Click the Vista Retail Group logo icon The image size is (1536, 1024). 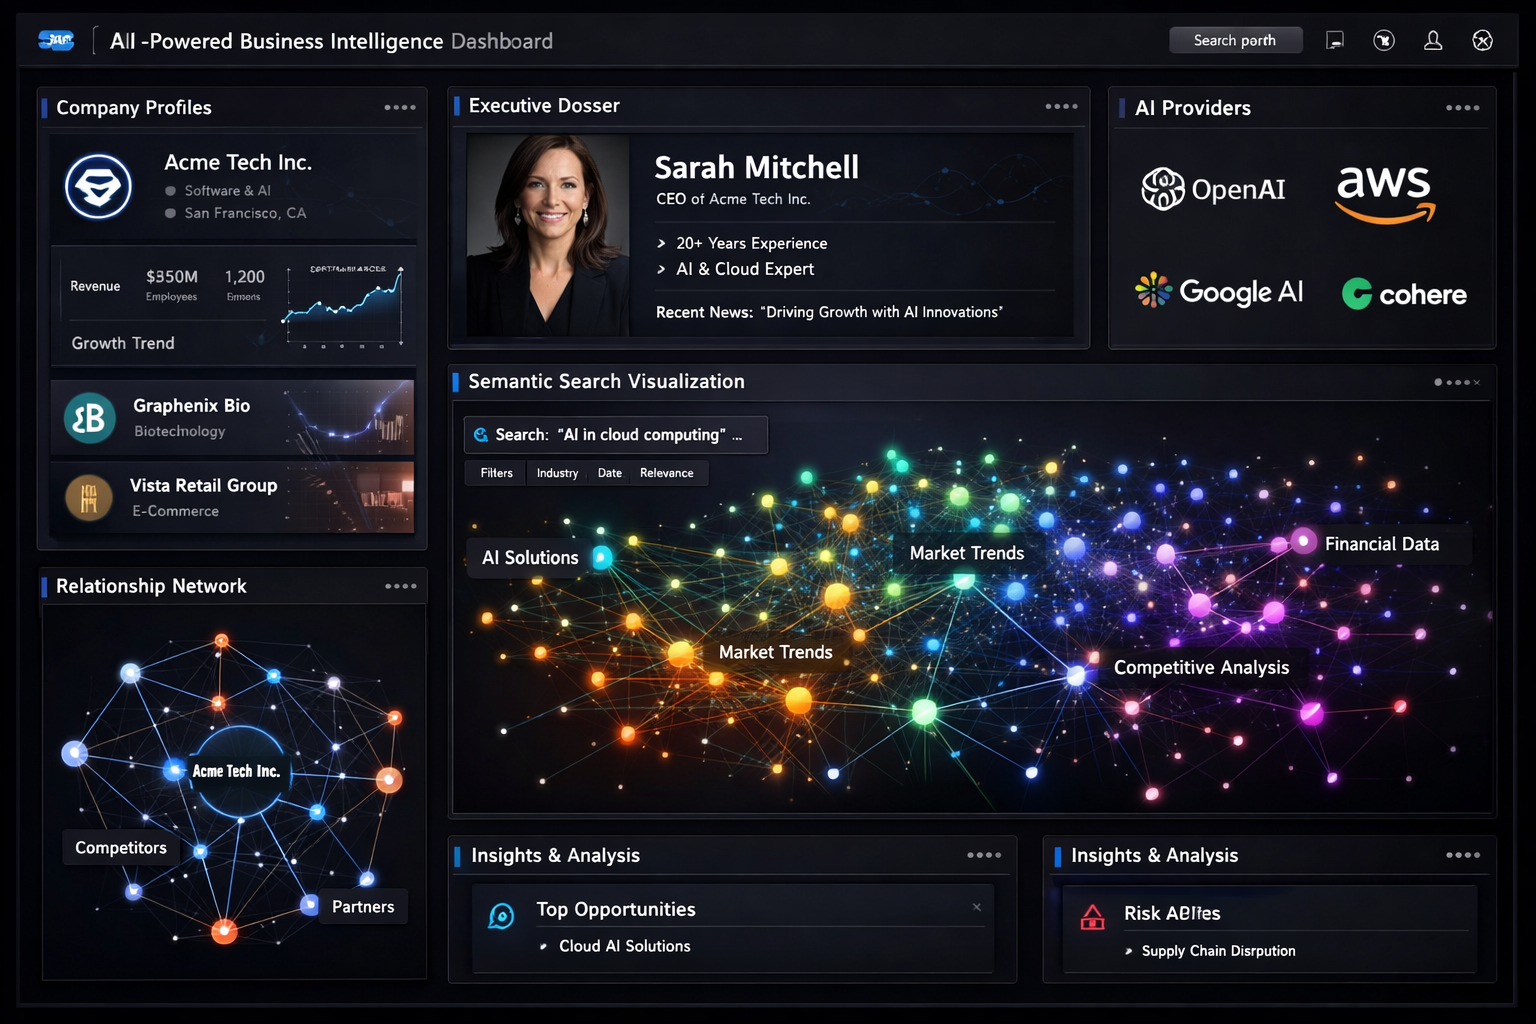click(x=89, y=498)
